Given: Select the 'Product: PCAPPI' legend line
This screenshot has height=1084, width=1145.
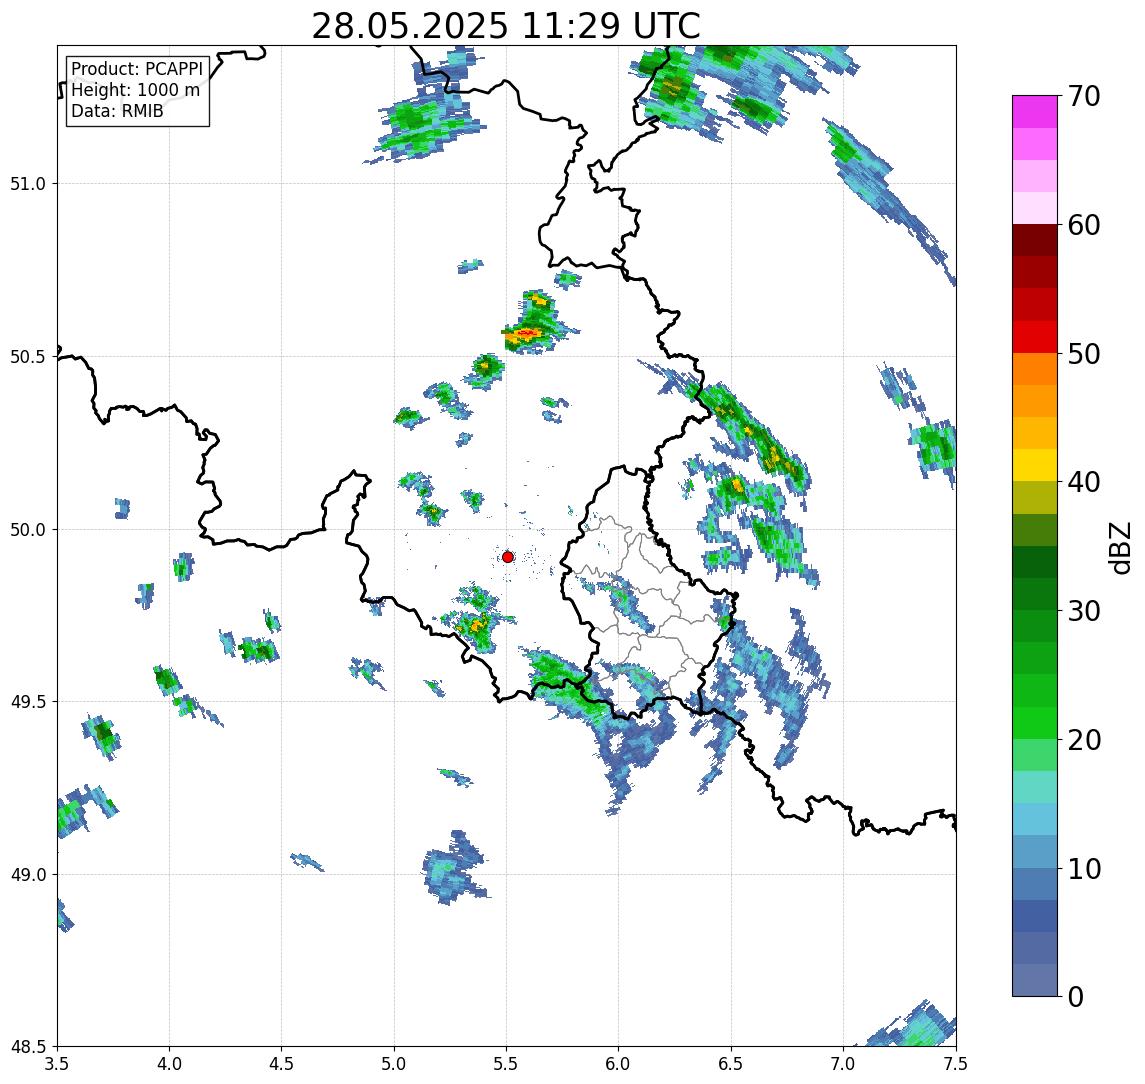Looking at the screenshot, I should 137,69.
